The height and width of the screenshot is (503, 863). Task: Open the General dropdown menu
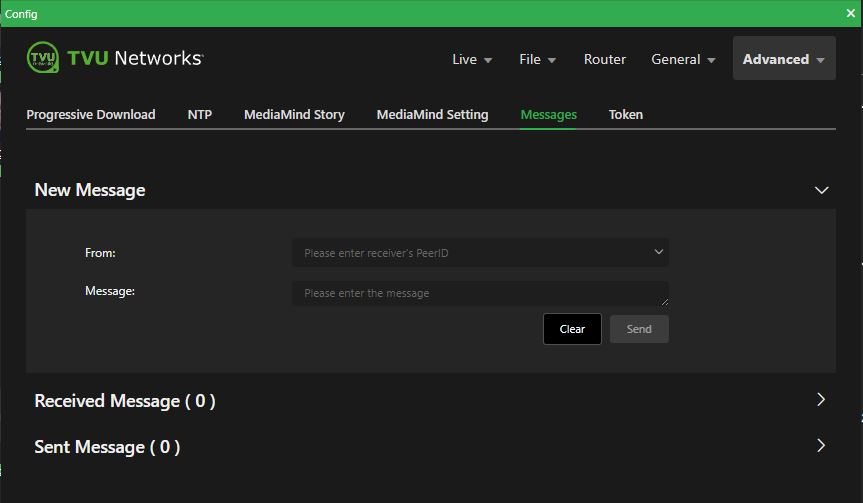tap(683, 59)
